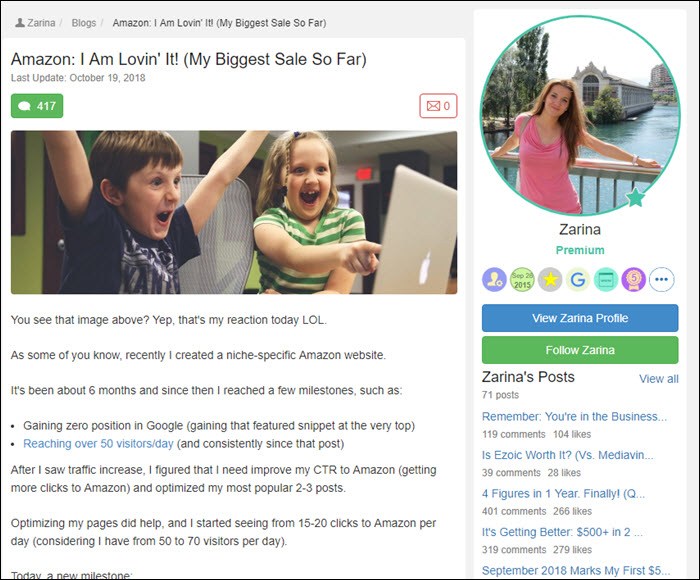Open View all posts link
Viewport: 700px width, 580px height.
658,379
